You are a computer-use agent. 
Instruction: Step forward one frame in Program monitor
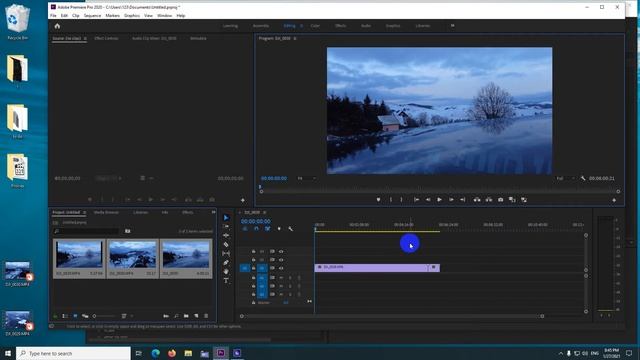click(451, 200)
